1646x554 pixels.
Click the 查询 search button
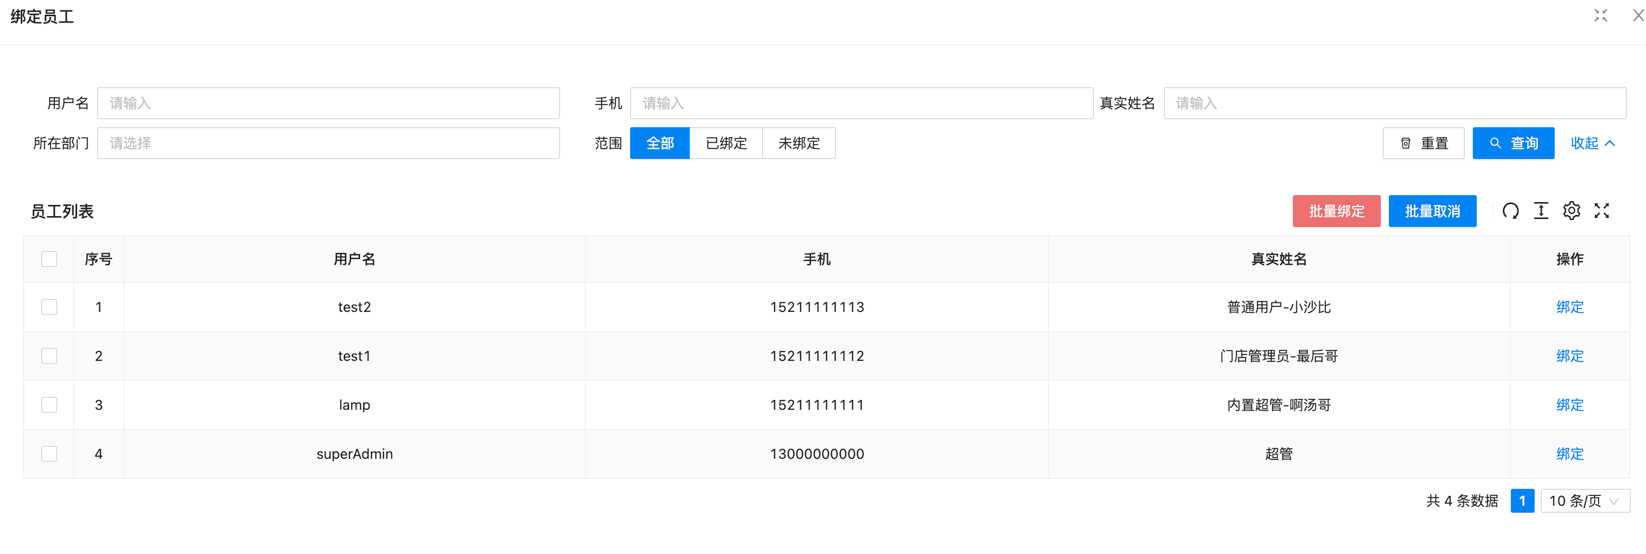point(1513,143)
